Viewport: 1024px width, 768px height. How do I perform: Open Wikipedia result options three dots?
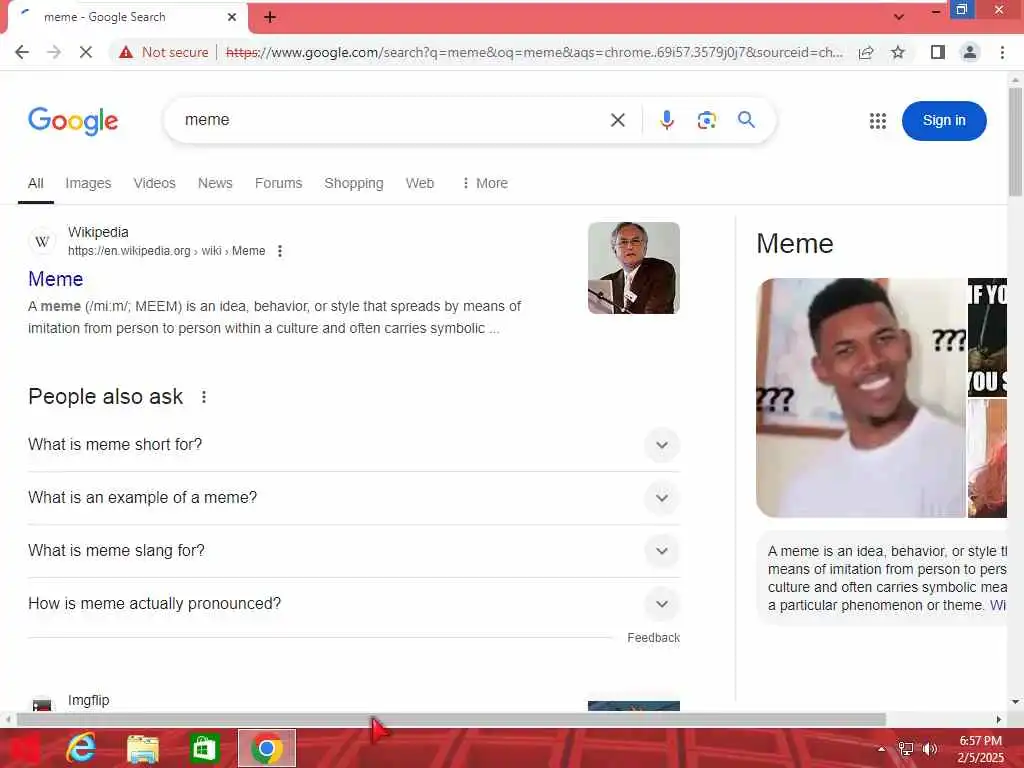[x=280, y=251]
